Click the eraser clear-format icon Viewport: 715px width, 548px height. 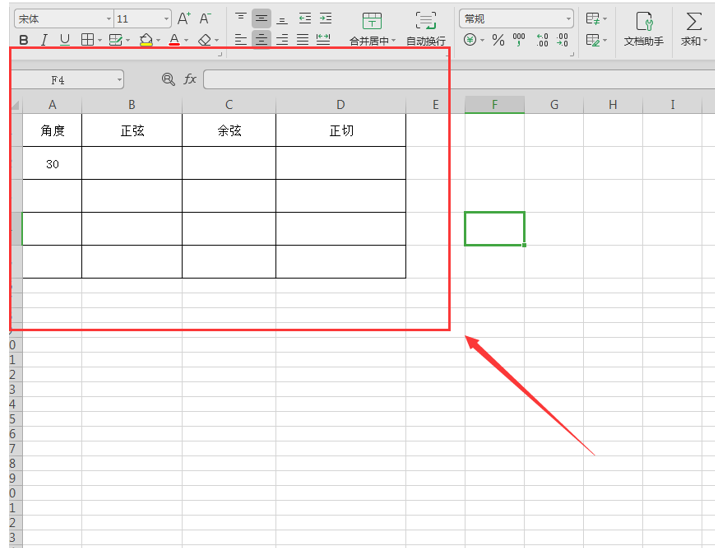click(205, 40)
